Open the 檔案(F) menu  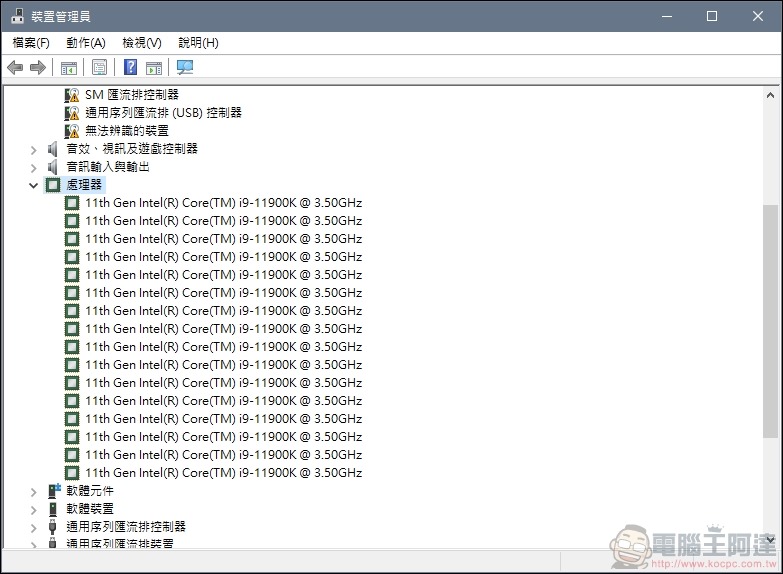click(x=31, y=43)
